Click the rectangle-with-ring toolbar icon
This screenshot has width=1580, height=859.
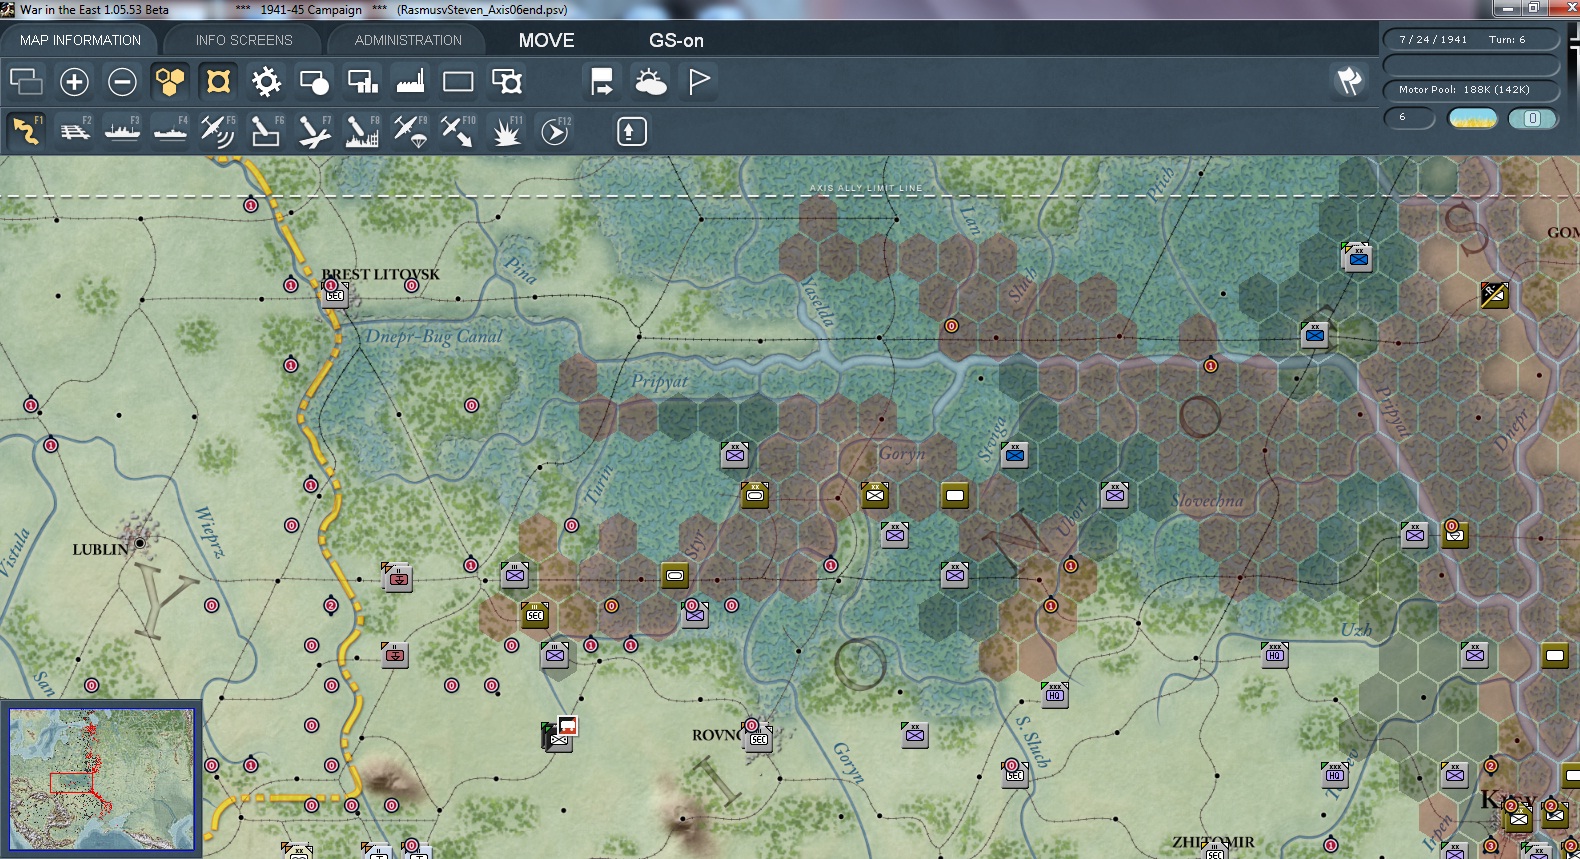point(506,81)
